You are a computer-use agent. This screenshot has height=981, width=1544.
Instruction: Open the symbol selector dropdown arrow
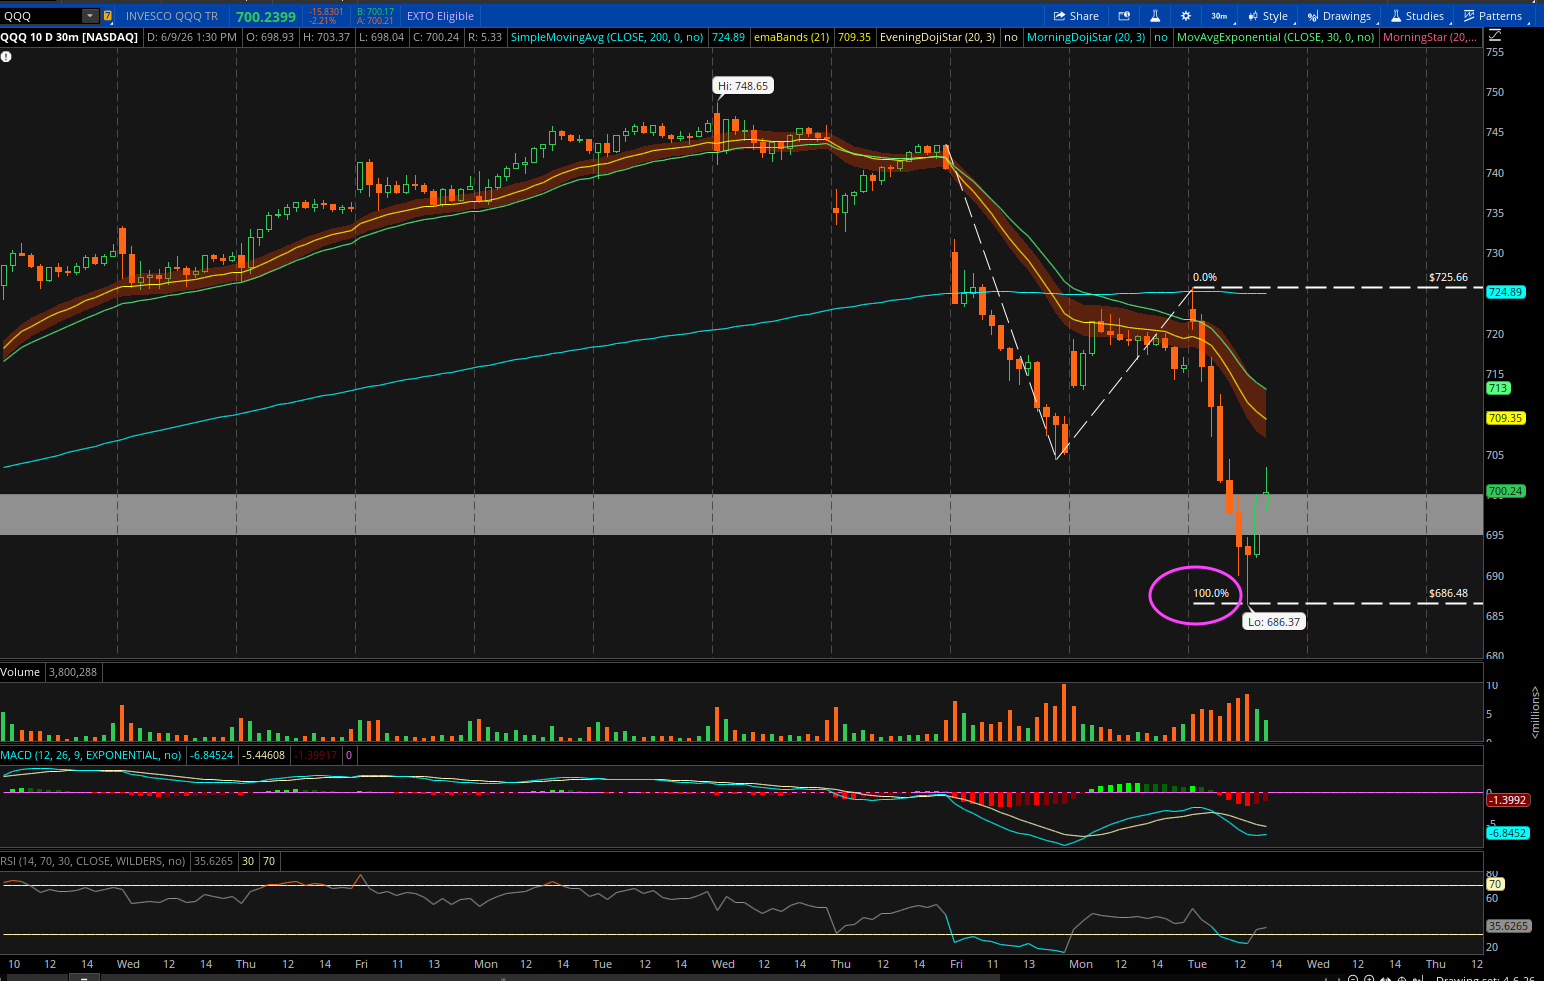point(90,16)
